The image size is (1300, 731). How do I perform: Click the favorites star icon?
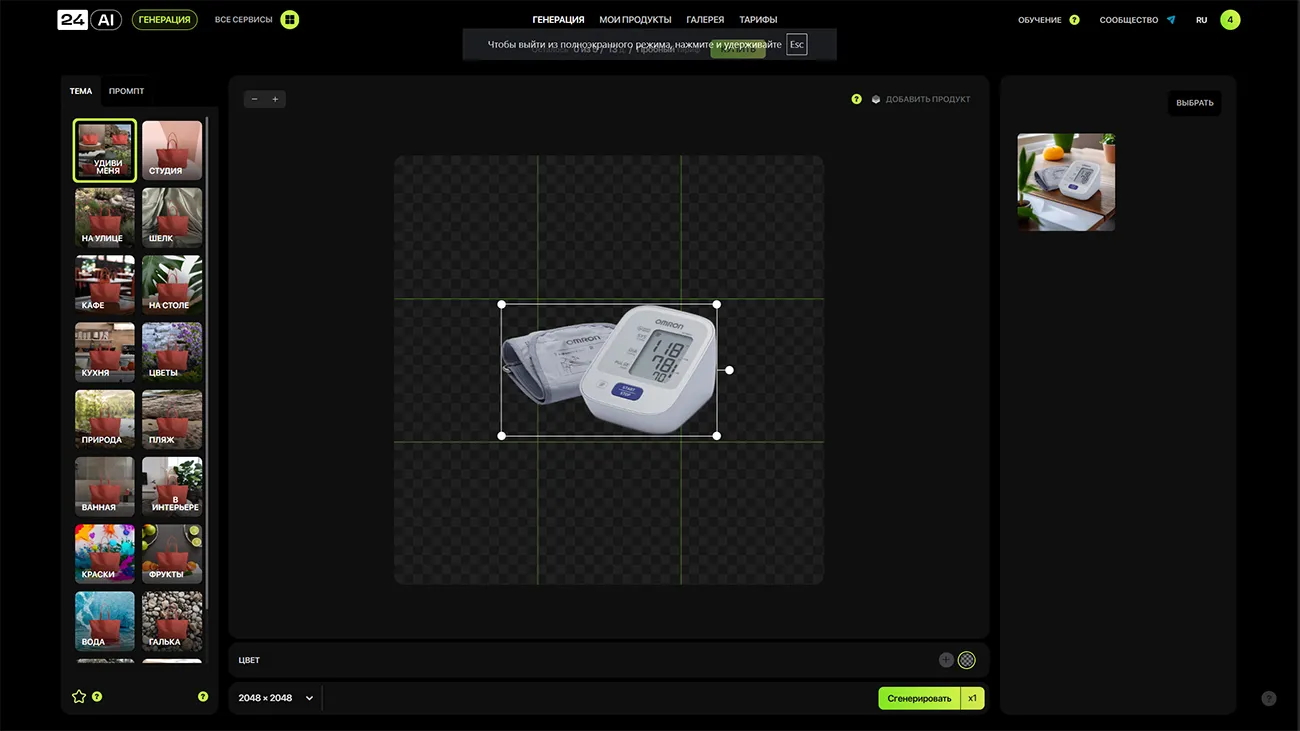[79, 697]
